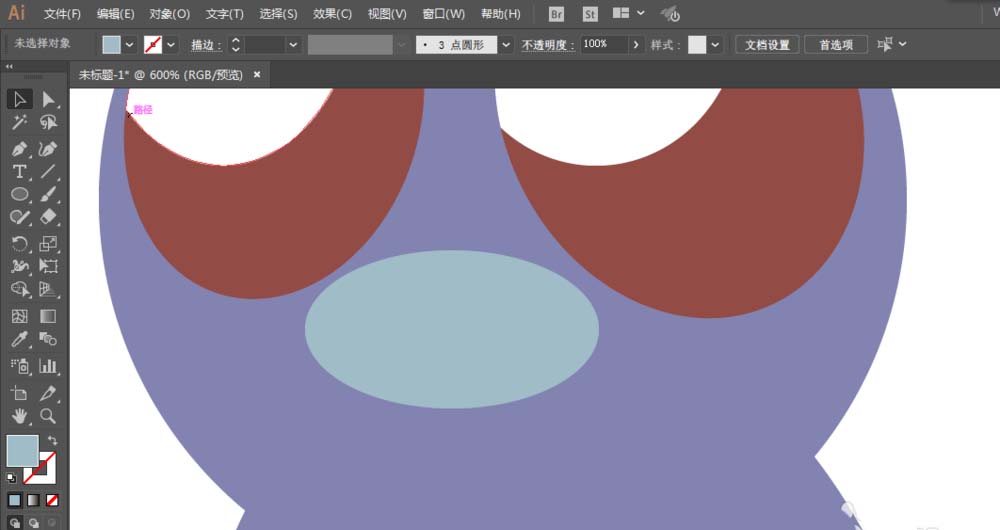Screen dimensions: 1000x530
Task: Set paint mode to None
Action: pos(52,500)
